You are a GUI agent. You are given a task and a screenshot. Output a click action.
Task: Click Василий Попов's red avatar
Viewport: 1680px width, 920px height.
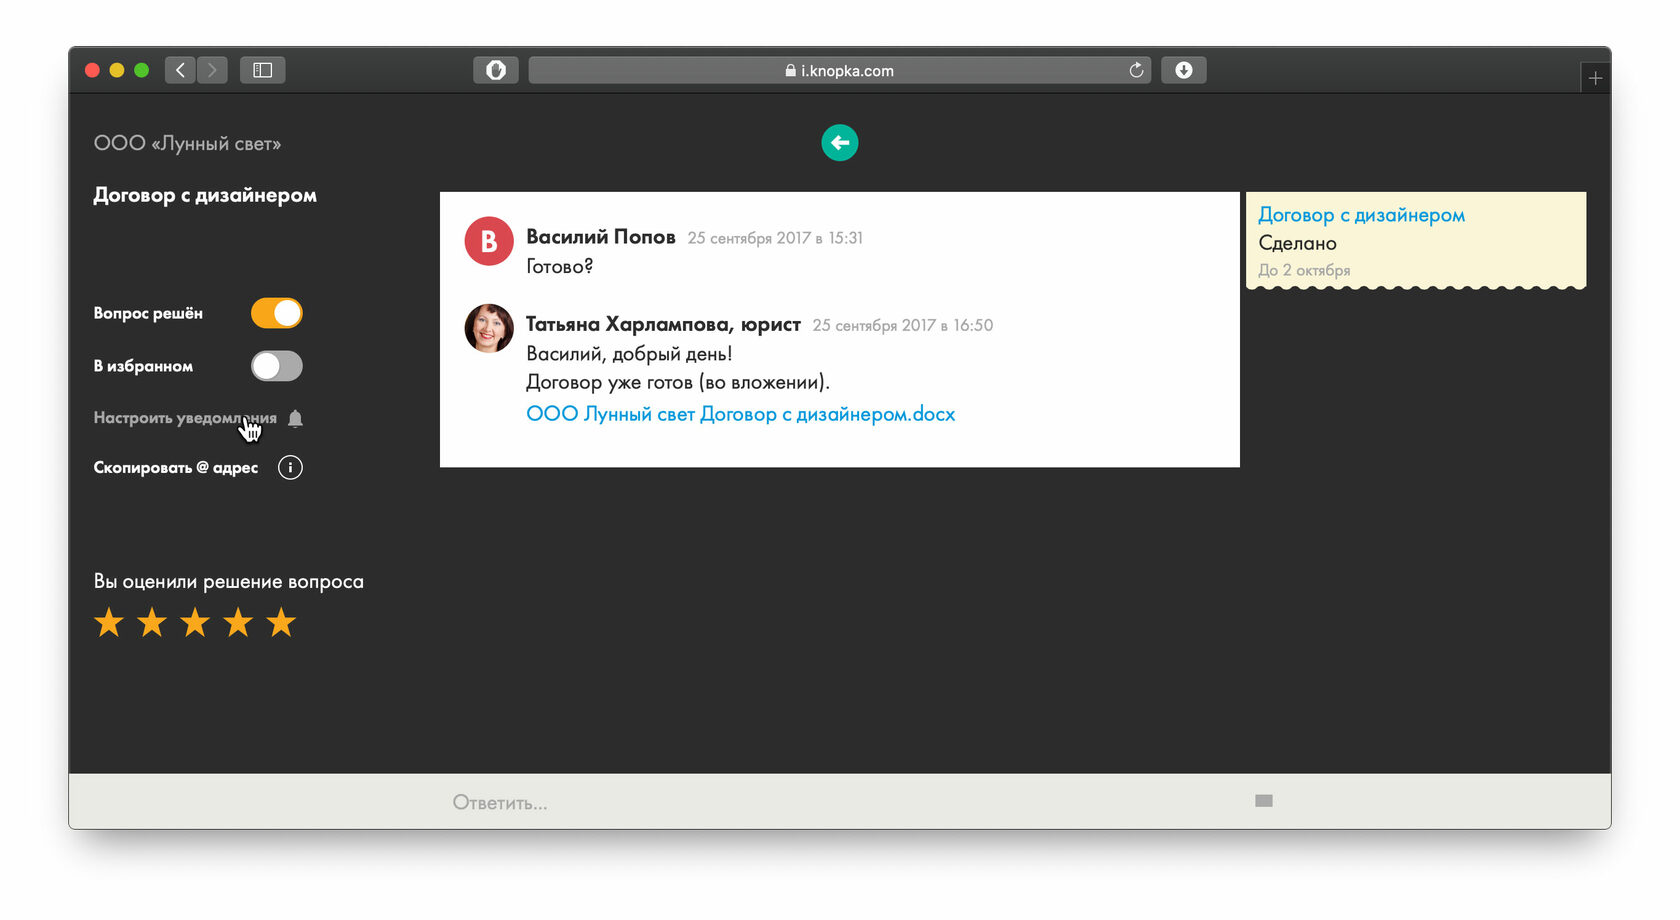tap(489, 241)
